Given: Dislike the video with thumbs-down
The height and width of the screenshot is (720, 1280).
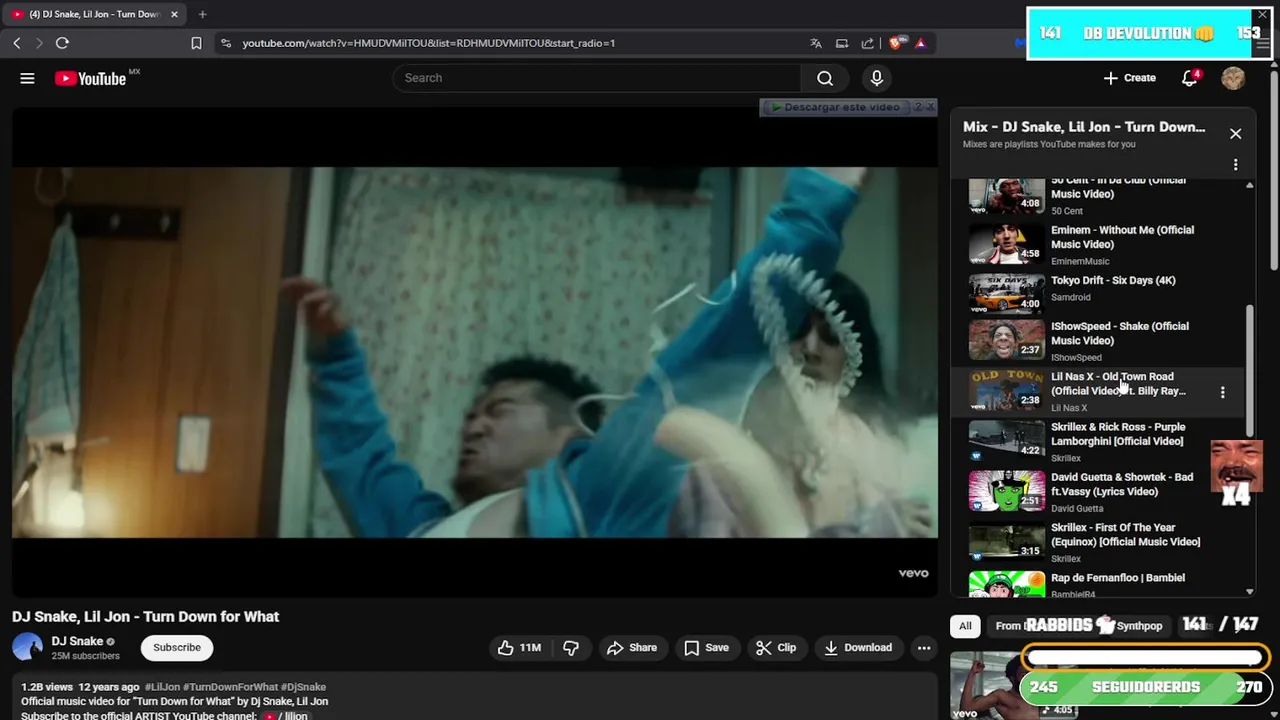Looking at the screenshot, I should (571, 648).
